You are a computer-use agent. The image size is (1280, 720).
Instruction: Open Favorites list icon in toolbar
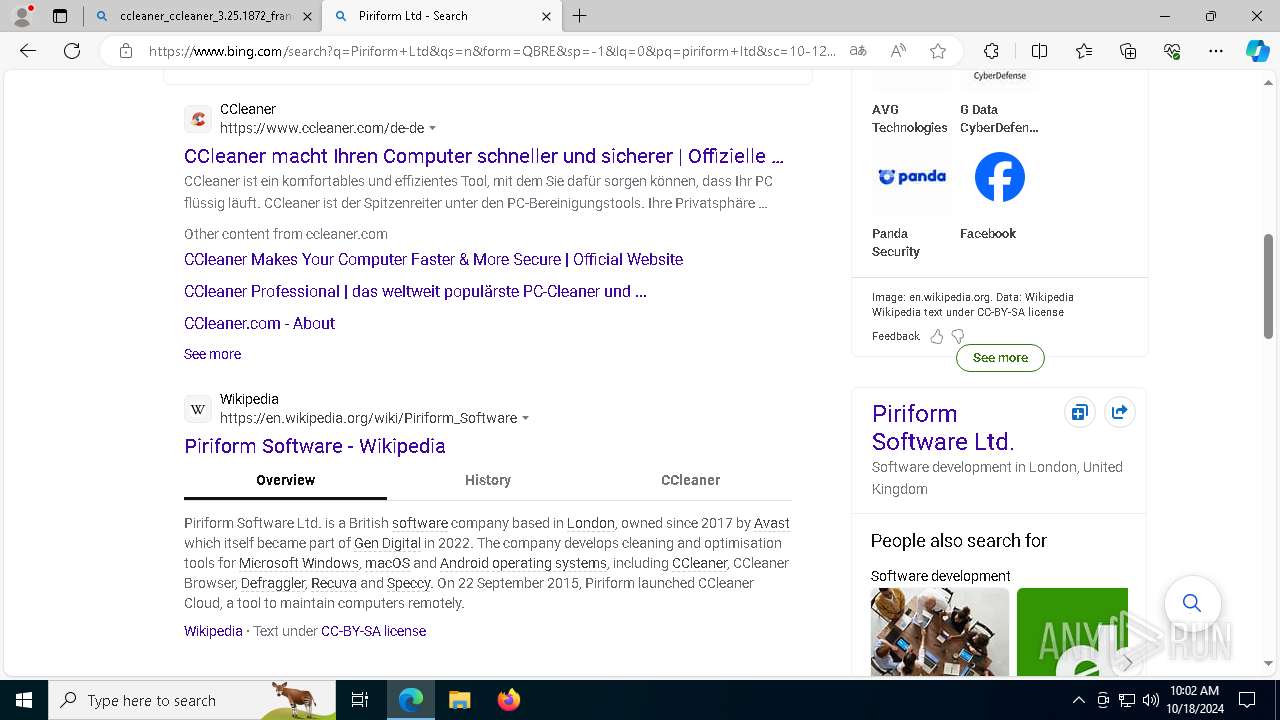tap(1084, 51)
